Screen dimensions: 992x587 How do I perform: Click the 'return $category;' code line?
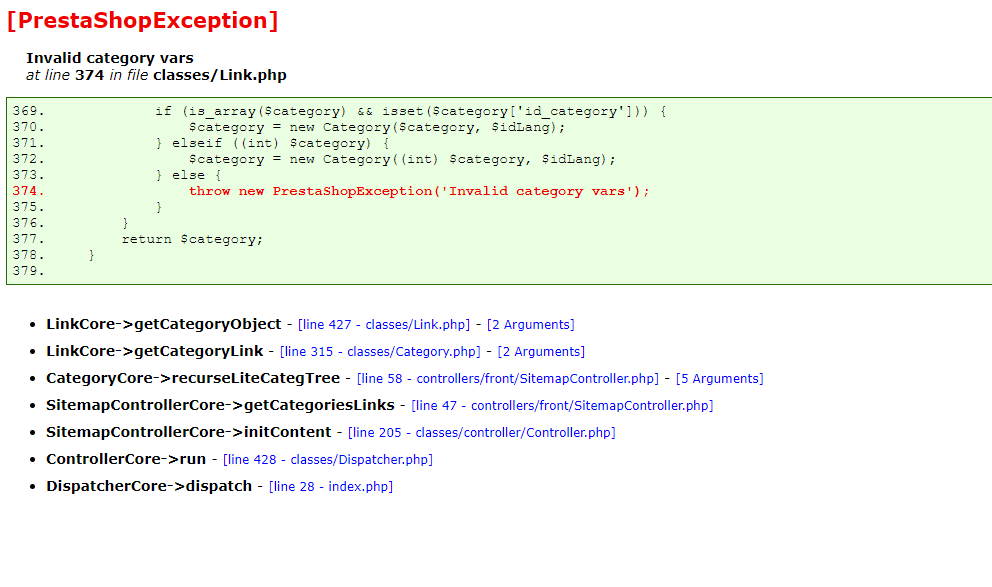(192, 239)
